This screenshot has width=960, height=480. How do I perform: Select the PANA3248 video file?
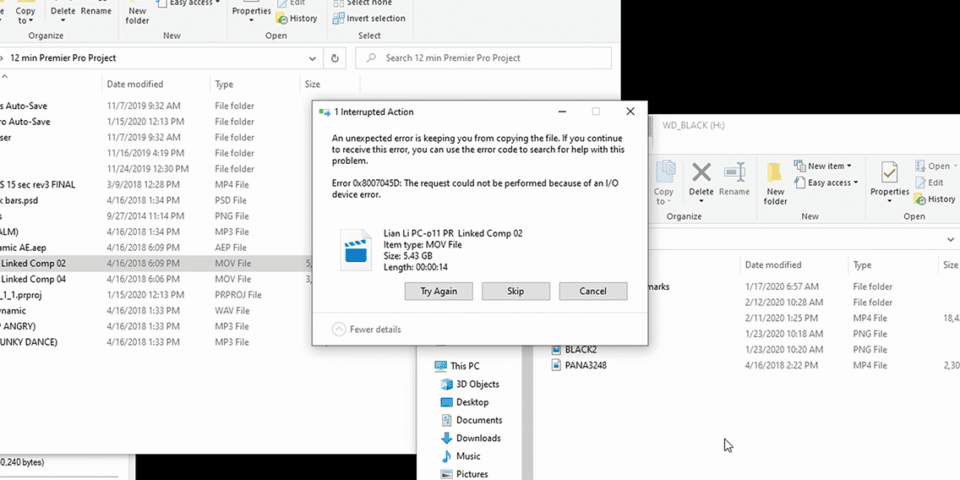[585, 366]
